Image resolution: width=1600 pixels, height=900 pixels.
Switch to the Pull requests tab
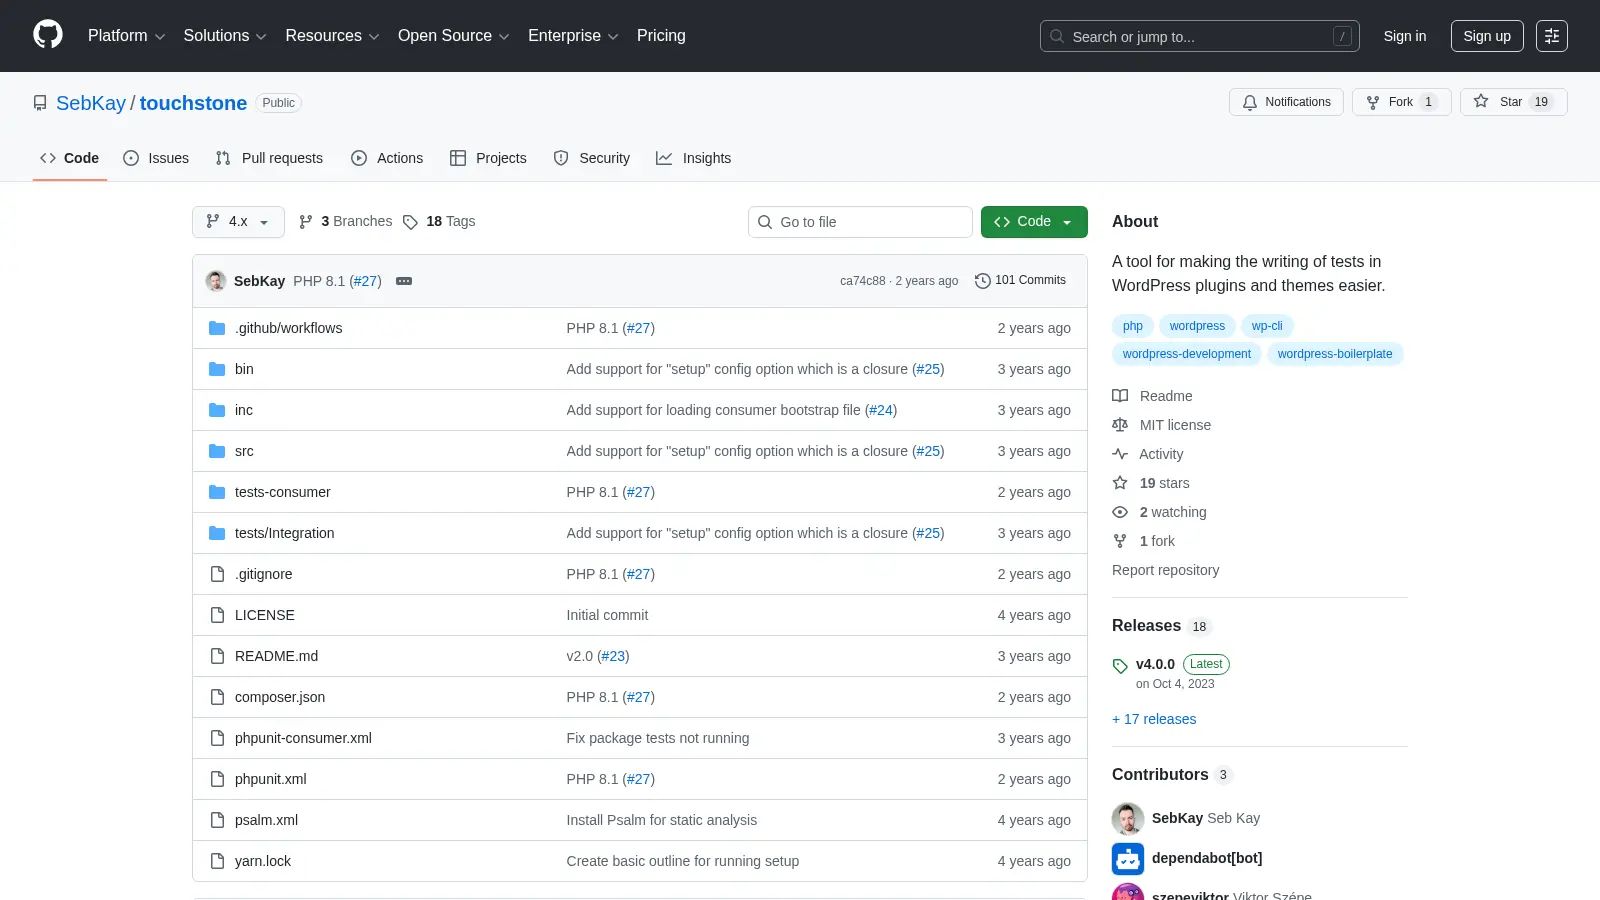(x=269, y=158)
